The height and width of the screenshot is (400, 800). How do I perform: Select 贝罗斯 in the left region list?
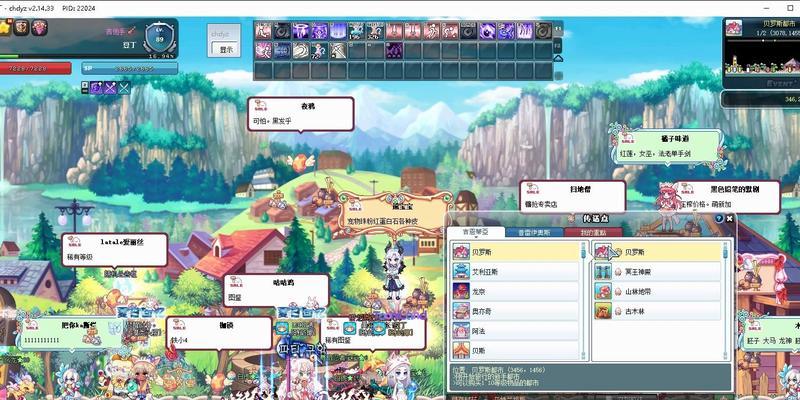(x=515, y=252)
